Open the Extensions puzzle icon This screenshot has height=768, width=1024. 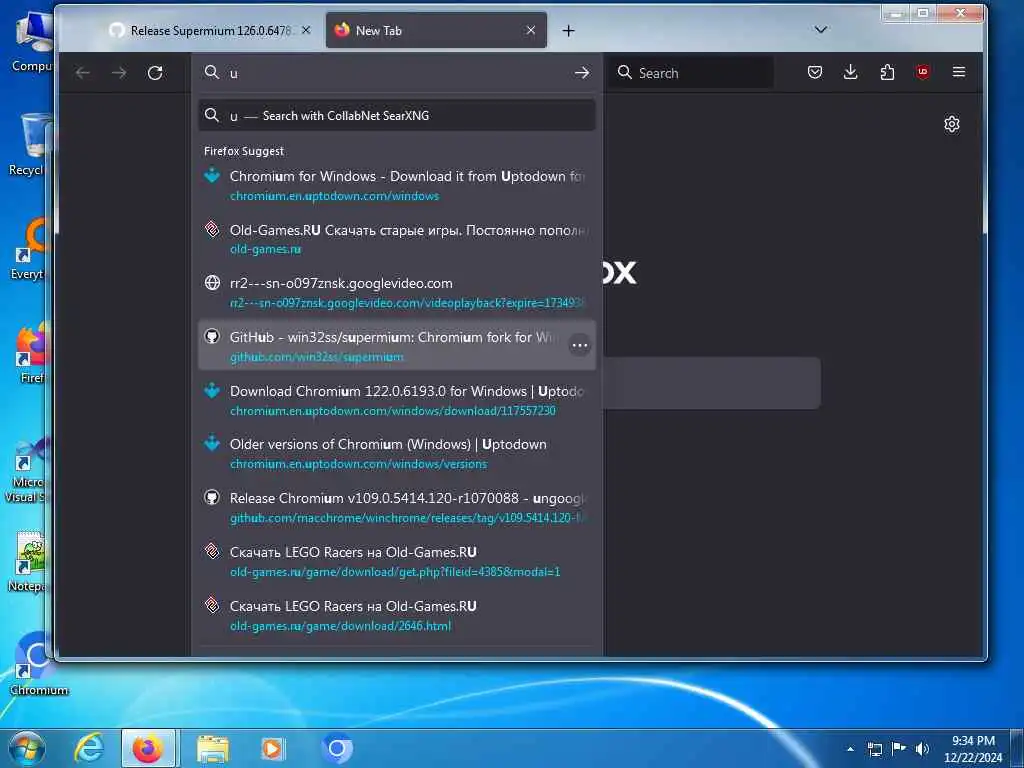click(x=887, y=72)
